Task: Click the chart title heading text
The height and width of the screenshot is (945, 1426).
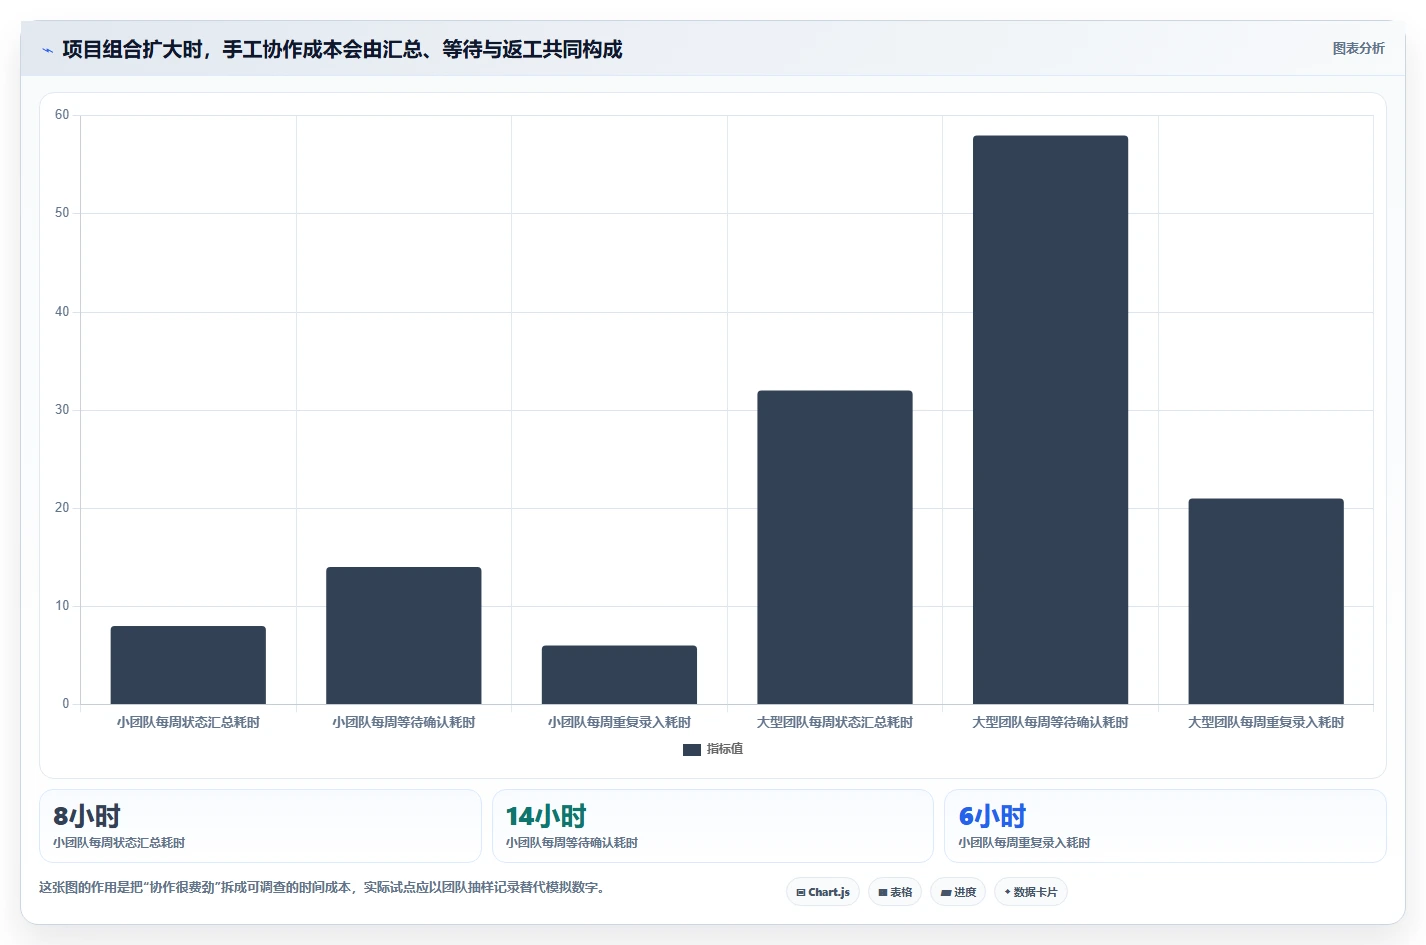Action: coord(342,49)
